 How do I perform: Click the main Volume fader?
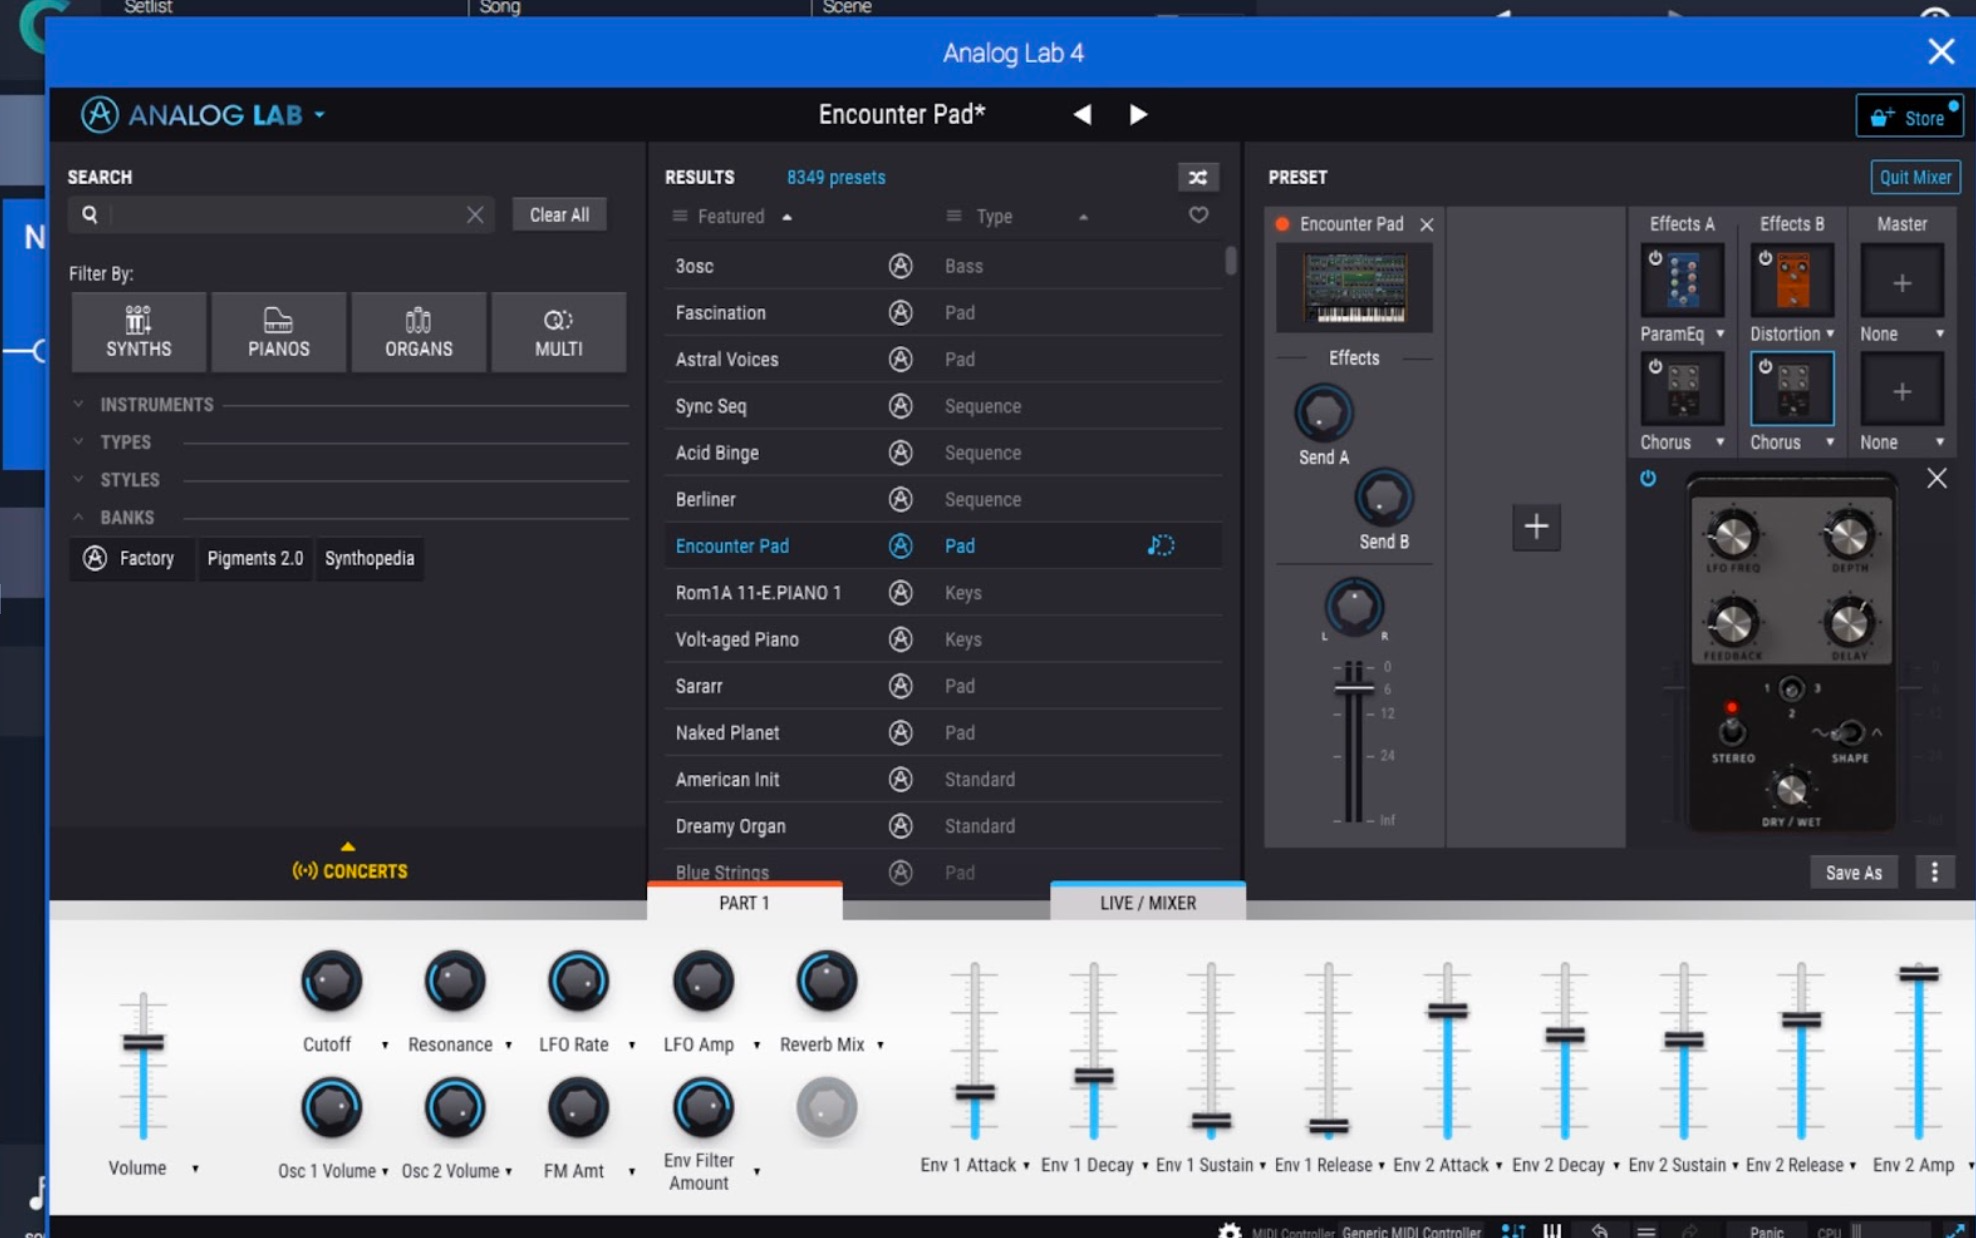pos(143,1042)
